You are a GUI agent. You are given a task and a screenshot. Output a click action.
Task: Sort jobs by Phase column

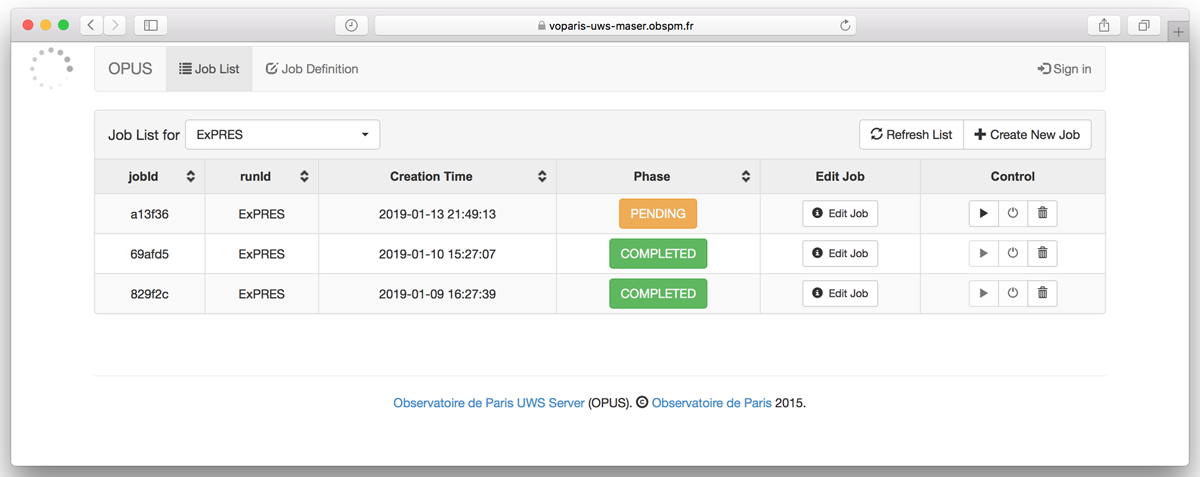[745, 177]
